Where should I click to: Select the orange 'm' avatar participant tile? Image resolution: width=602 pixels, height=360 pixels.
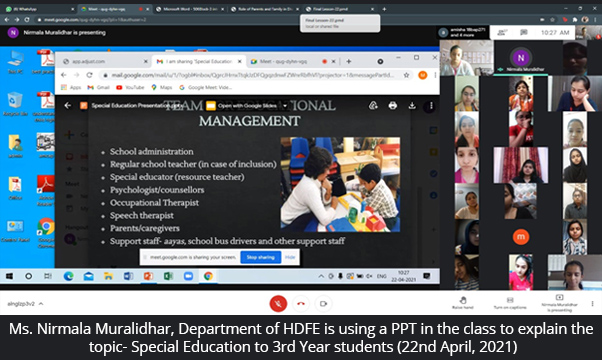coord(521,237)
